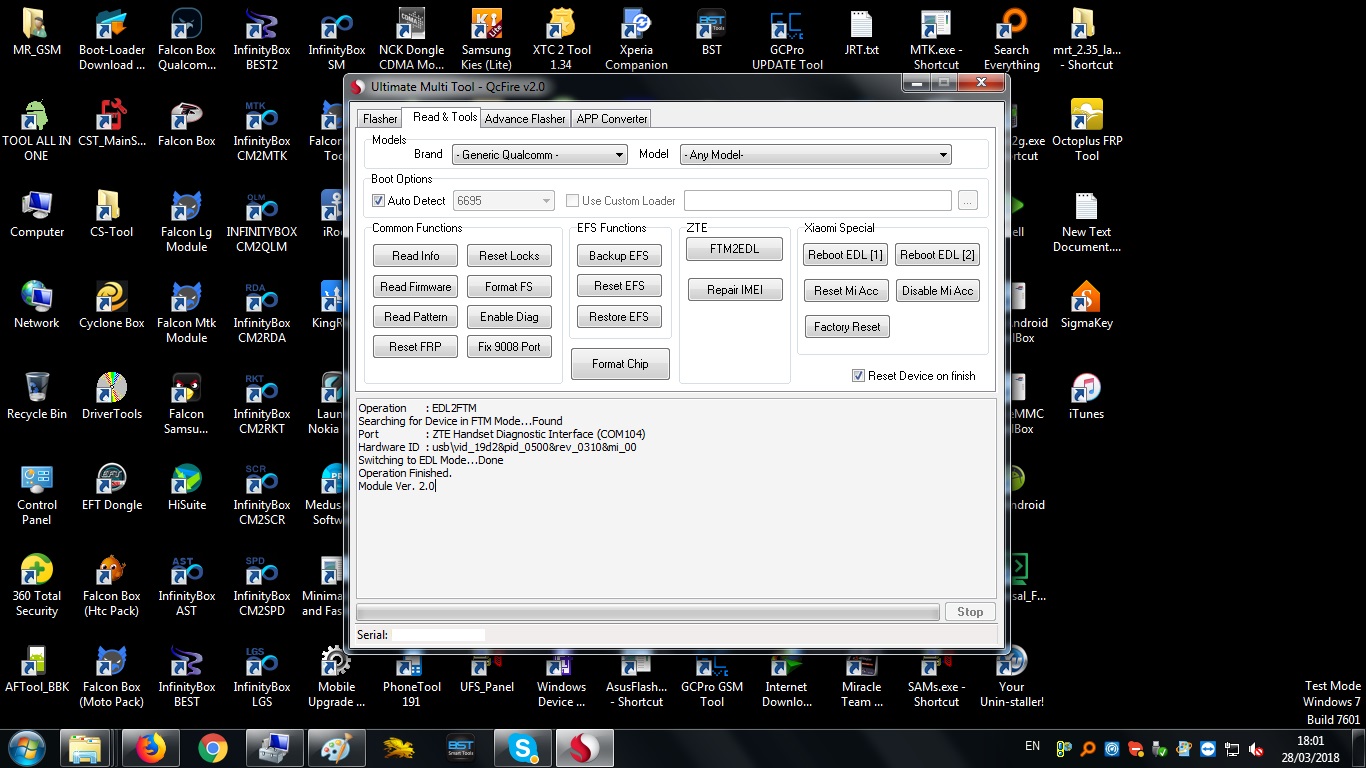Open NCK Dongle CDMA shortcut
The width and height of the screenshot is (1366, 768).
[412, 40]
